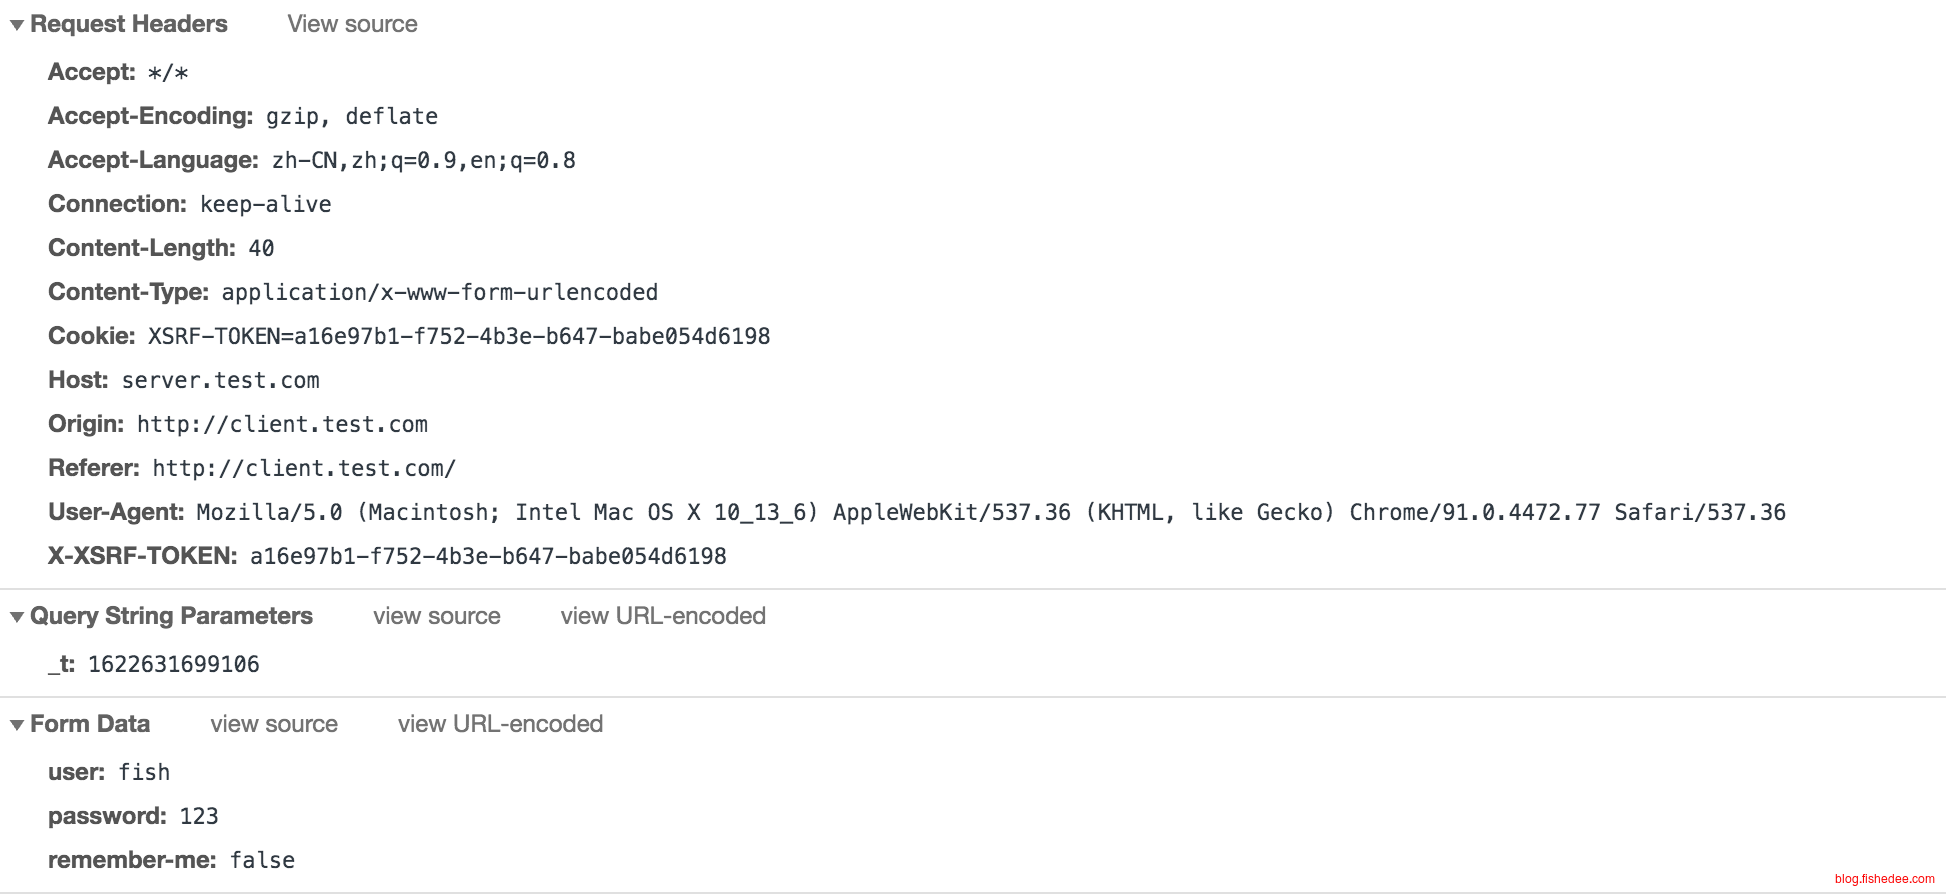The width and height of the screenshot is (1946, 896).
Task: Click the password form data row
Action: click(133, 816)
